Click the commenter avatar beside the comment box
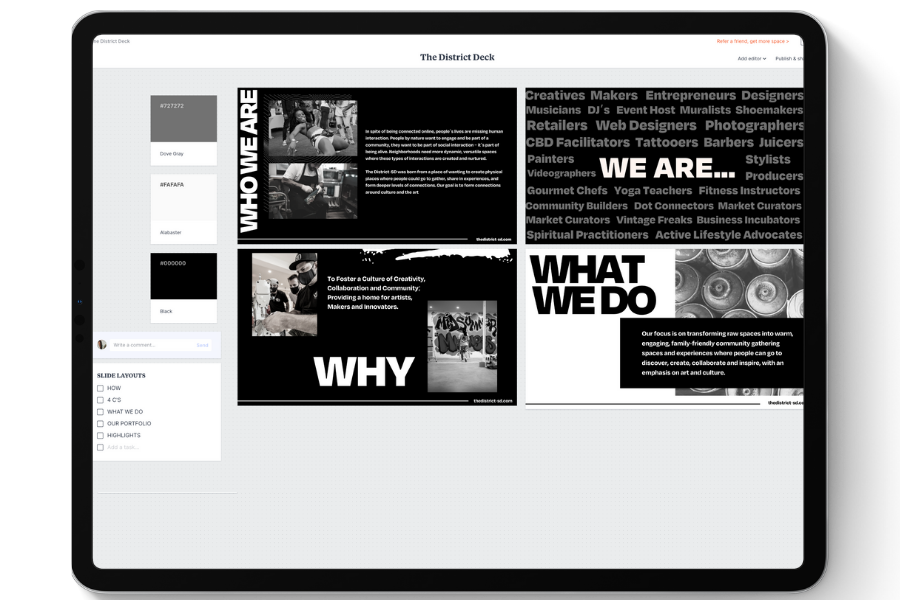Screen dimensions: 900x600 point(102,344)
